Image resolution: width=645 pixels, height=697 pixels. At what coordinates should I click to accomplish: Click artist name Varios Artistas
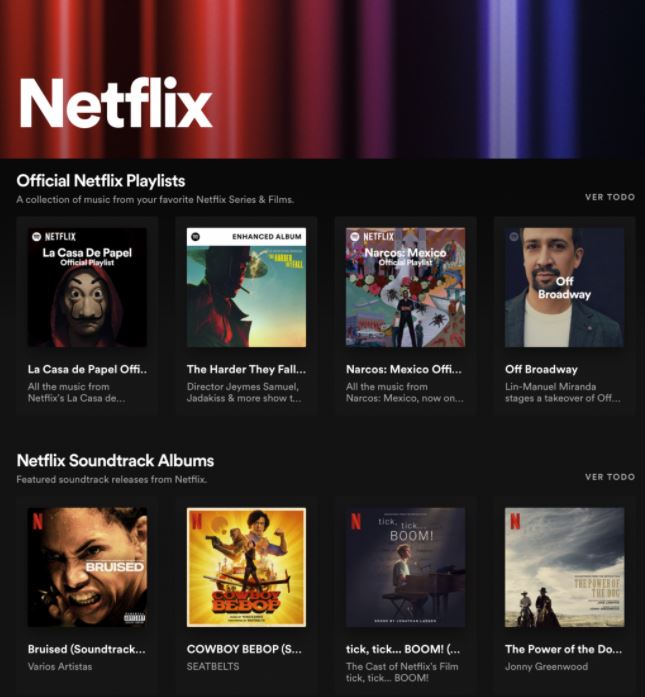pos(60,666)
